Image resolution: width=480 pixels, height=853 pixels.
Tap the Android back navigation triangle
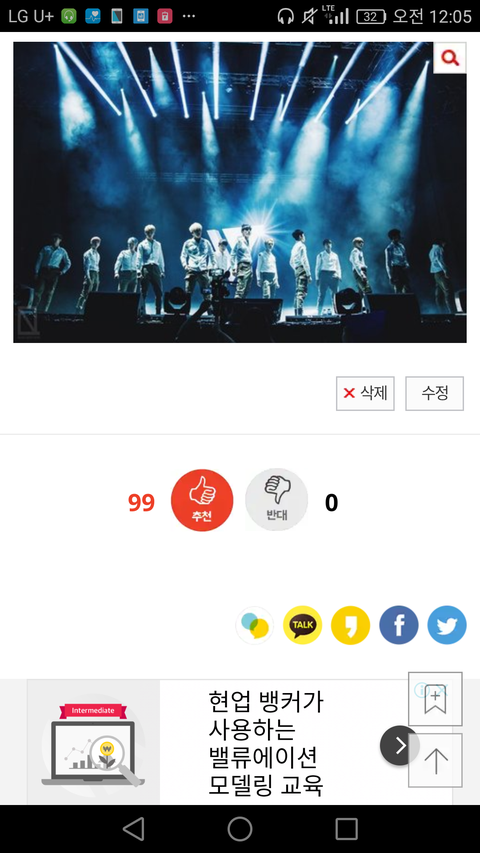point(133,829)
